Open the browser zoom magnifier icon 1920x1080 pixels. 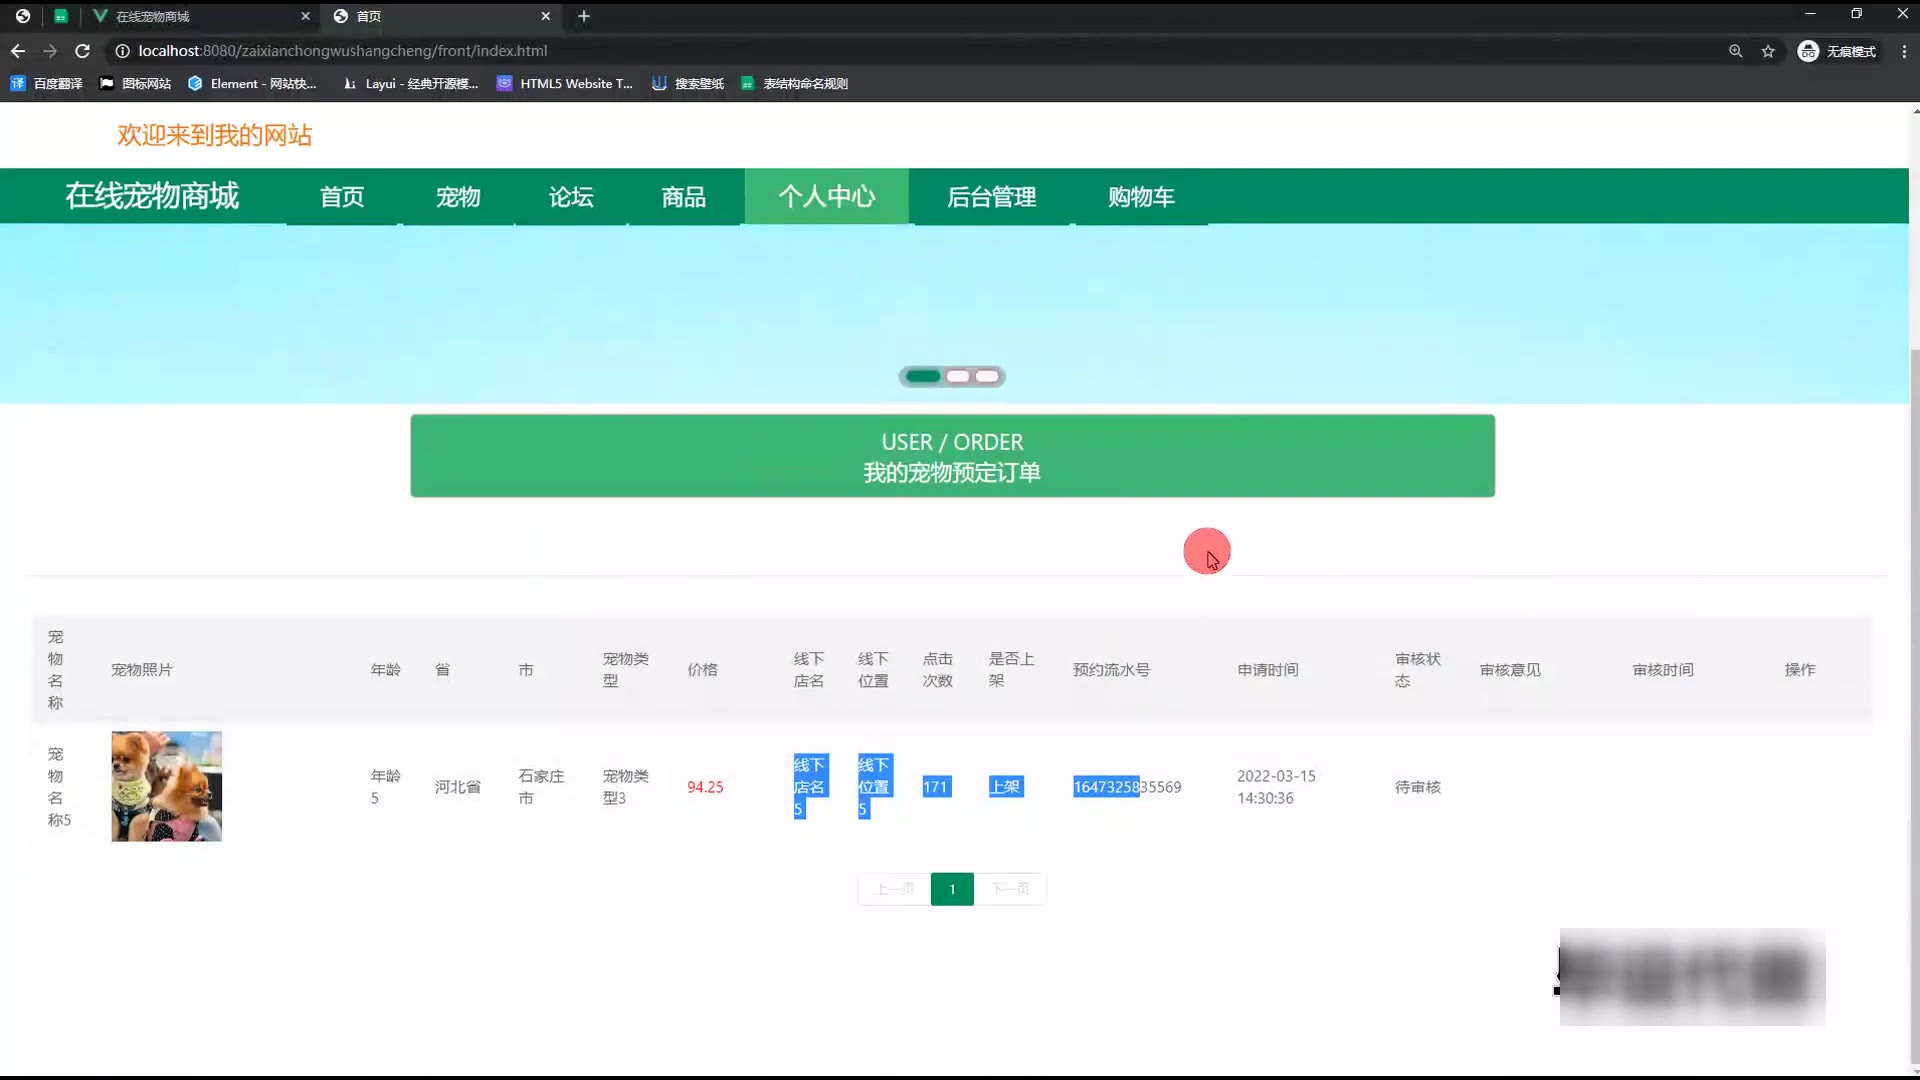tap(1736, 51)
